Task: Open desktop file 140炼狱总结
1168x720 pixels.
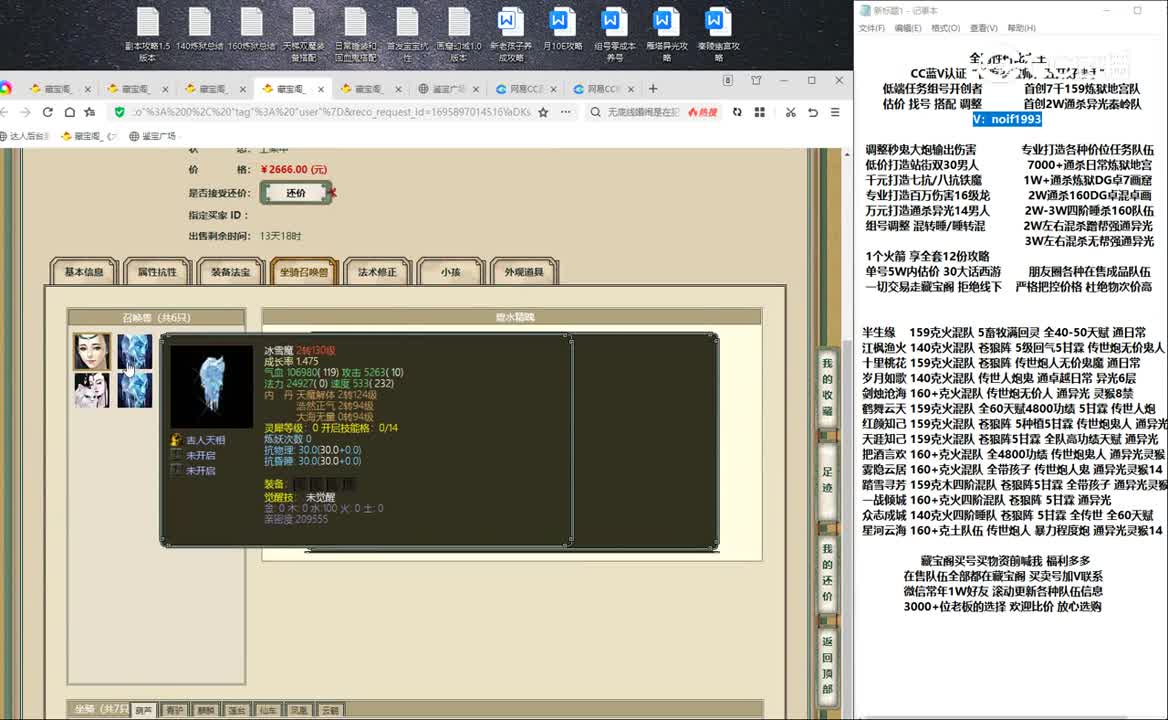Action: [x=200, y=30]
